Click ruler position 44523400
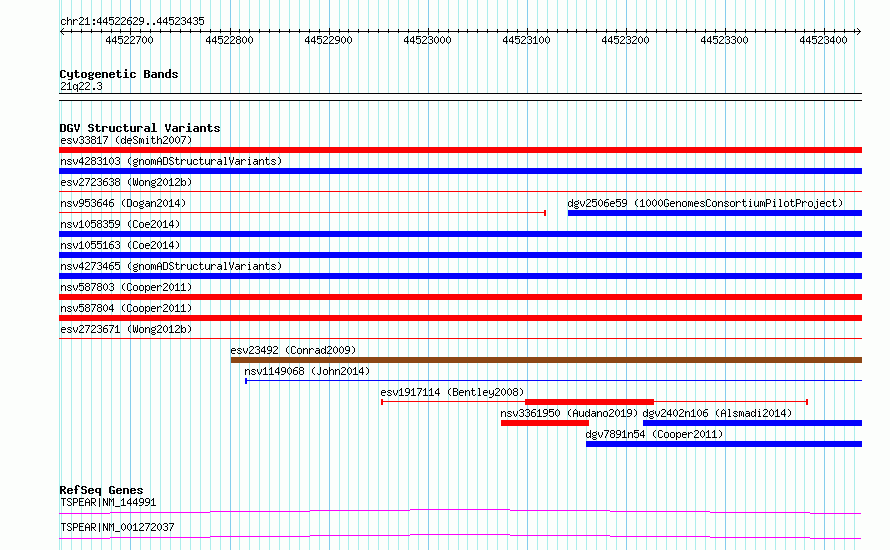 [x=823, y=40]
